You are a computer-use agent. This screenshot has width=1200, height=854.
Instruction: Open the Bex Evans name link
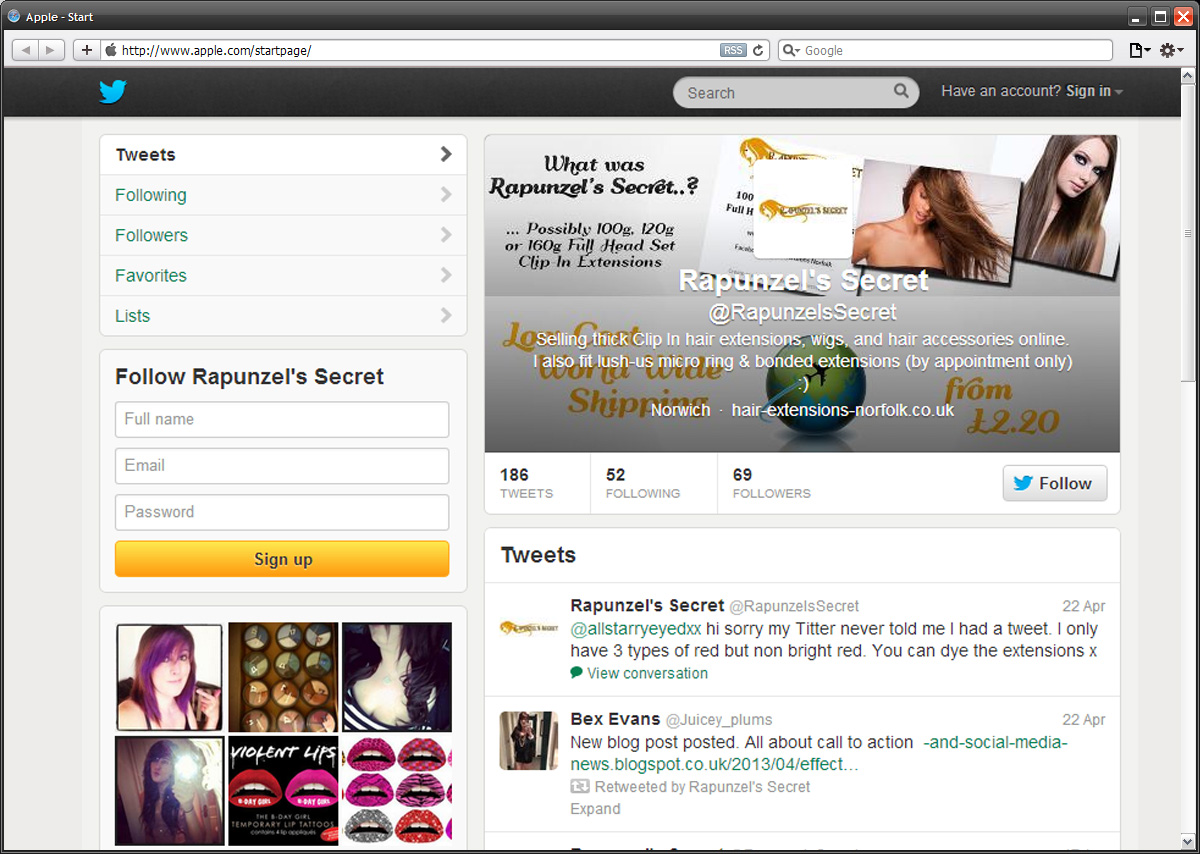[615, 719]
